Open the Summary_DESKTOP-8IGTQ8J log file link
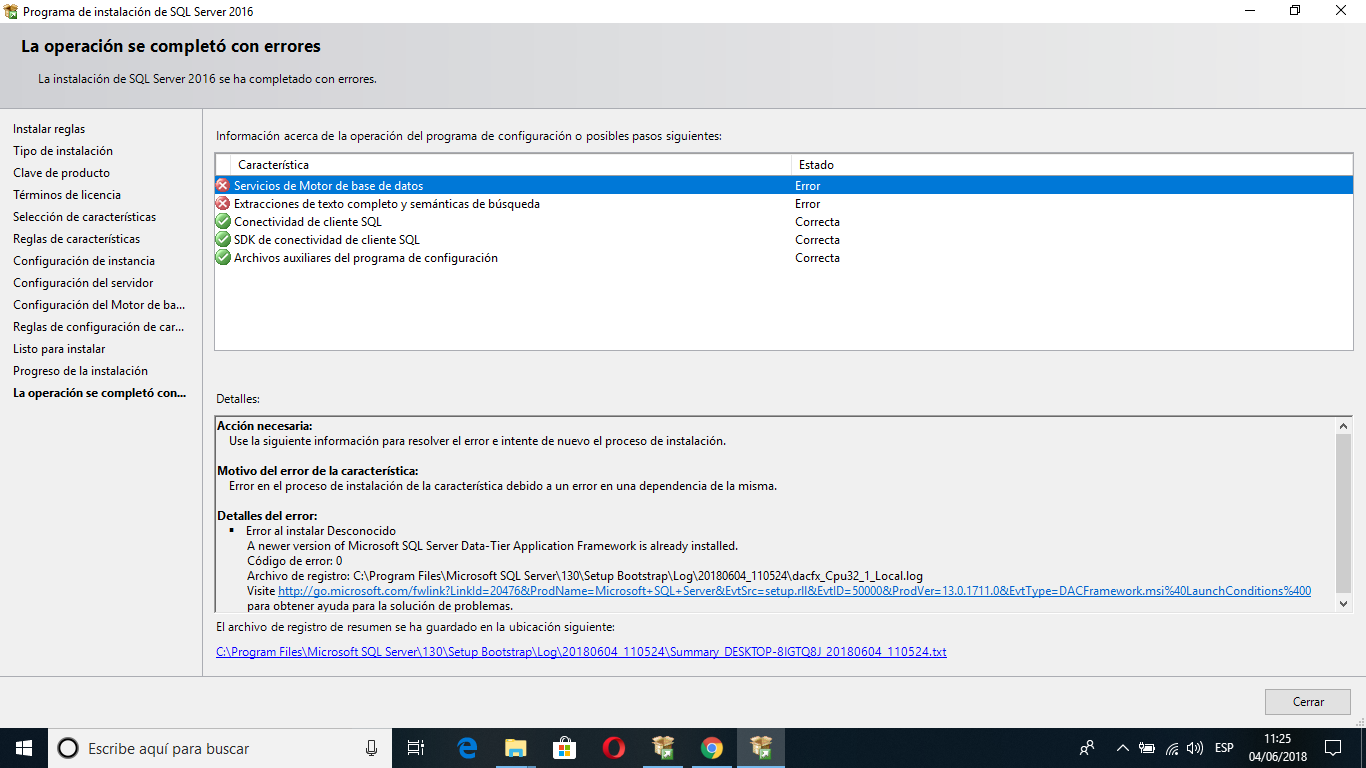This screenshot has width=1366, height=768. (x=581, y=652)
